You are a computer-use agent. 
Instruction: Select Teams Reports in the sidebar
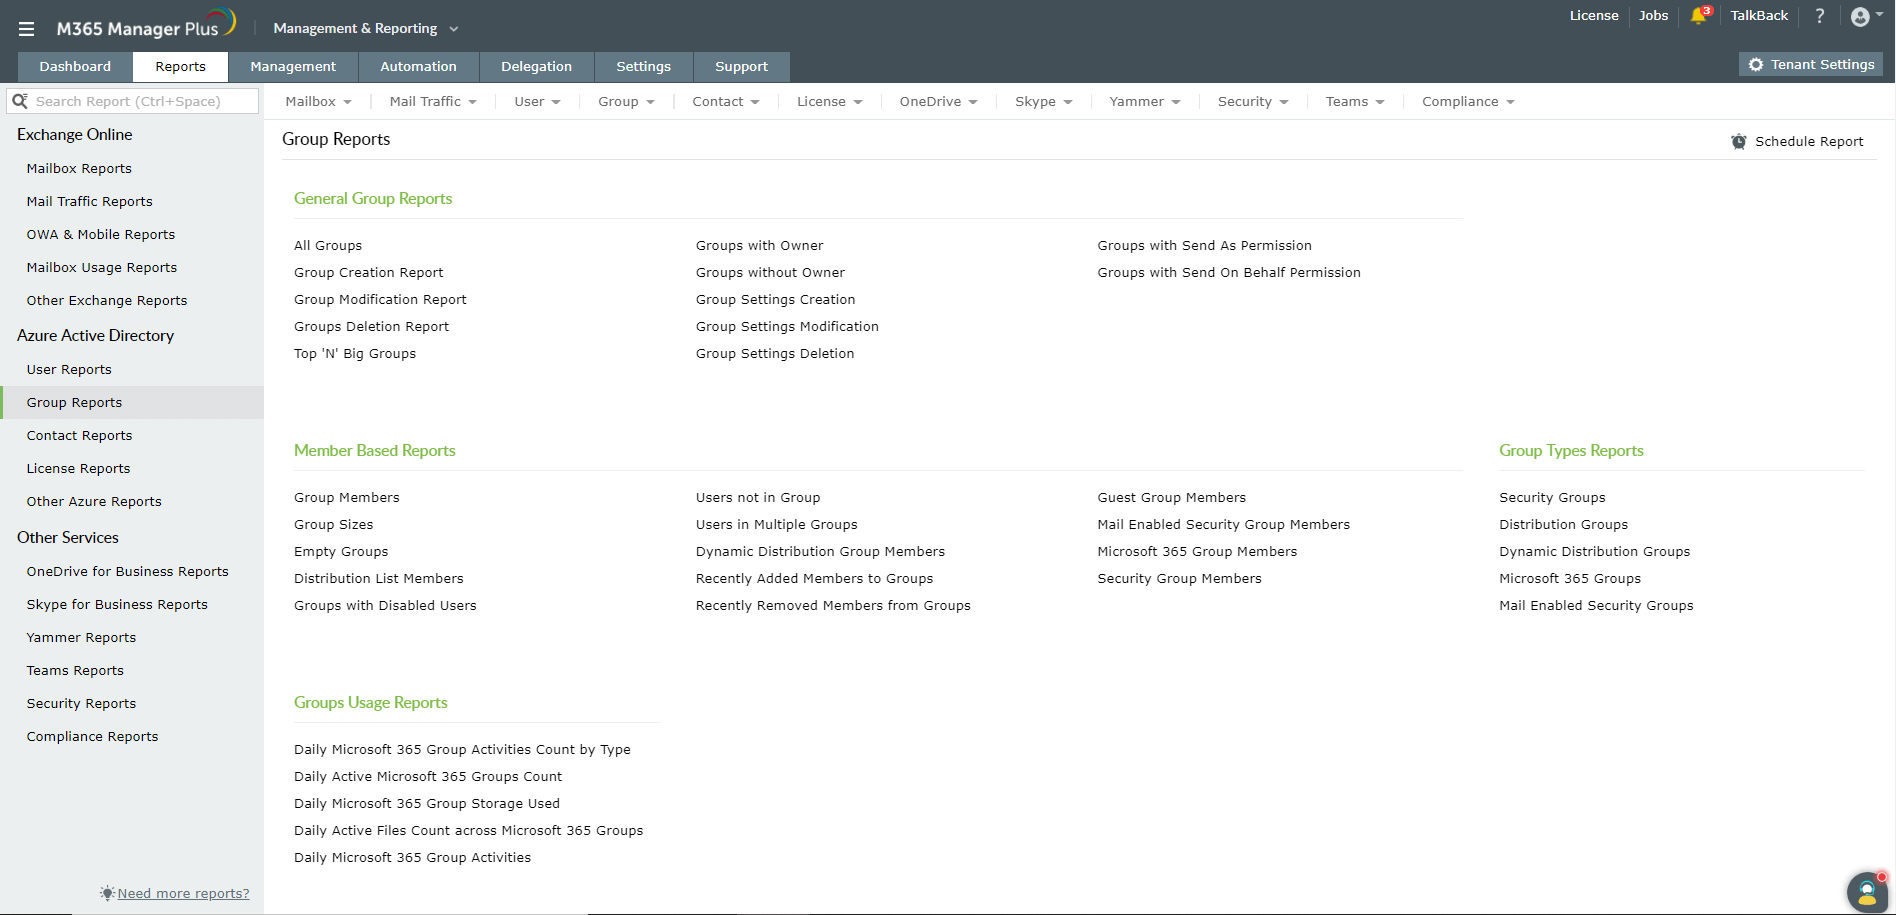pyautogui.click(x=75, y=670)
